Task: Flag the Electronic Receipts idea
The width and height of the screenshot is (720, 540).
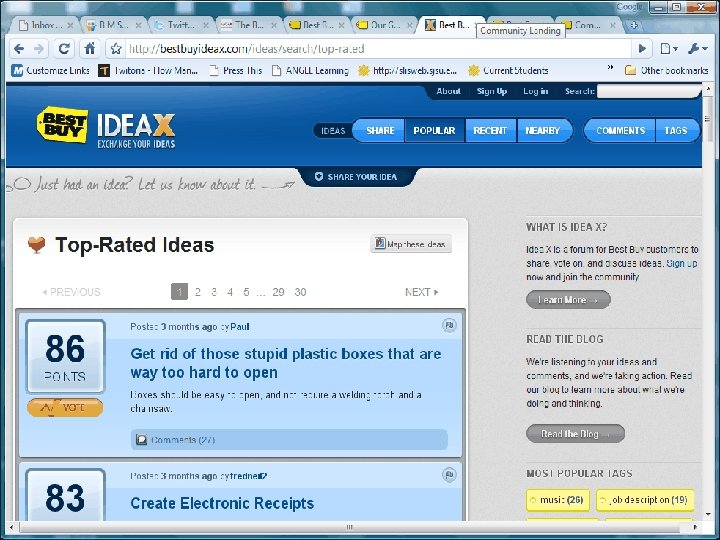Action: coord(449,474)
